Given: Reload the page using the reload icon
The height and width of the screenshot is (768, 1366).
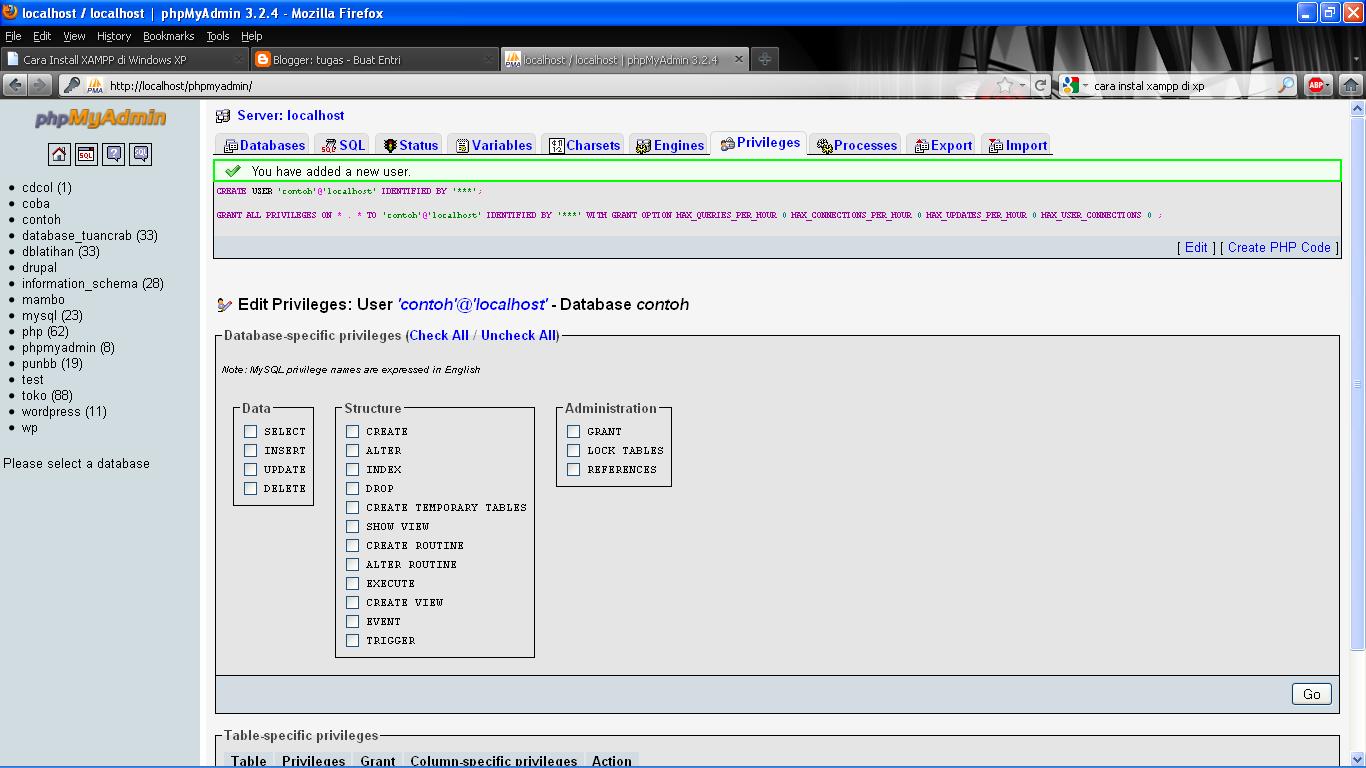Looking at the screenshot, I should point(1040,85).
